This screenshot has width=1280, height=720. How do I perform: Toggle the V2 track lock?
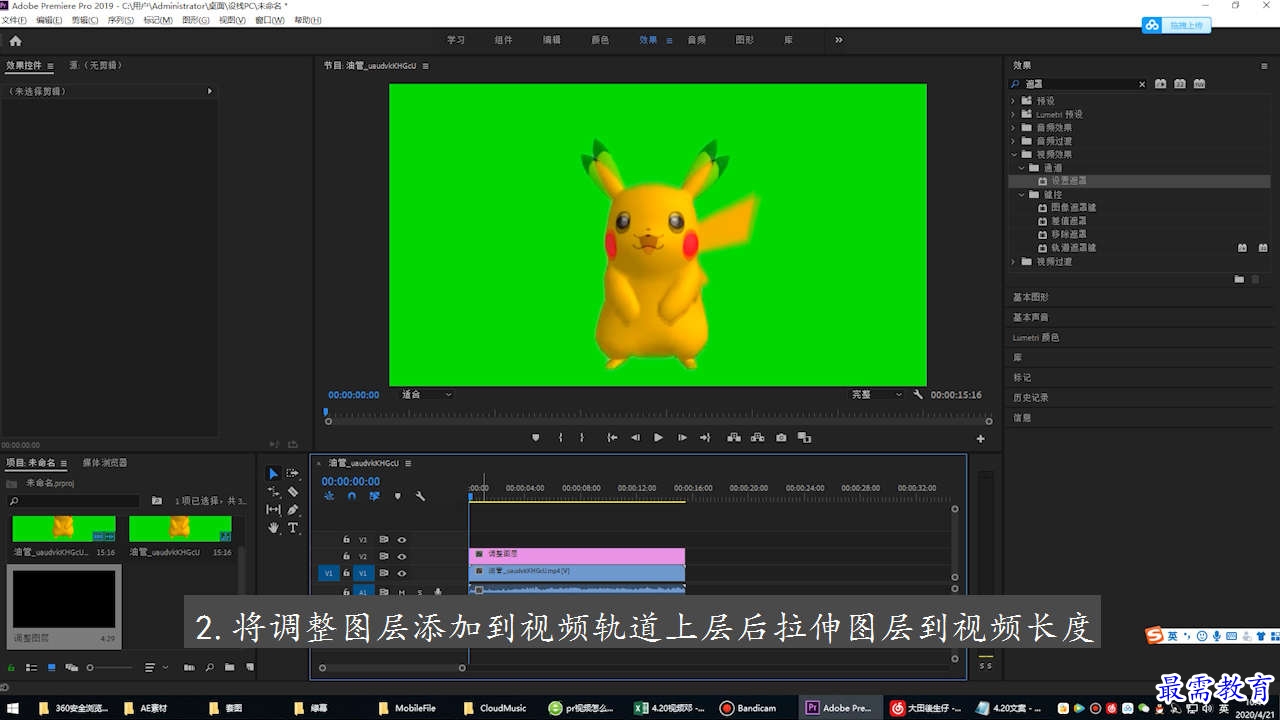tap(346, 556)
